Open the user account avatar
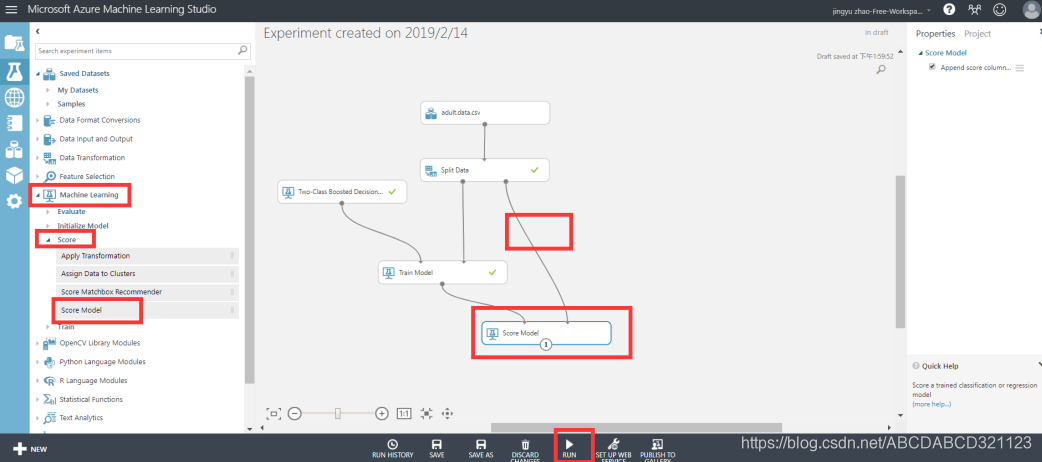The height and width of the screenshot is (462, 1042). [x=1031, y=10]
